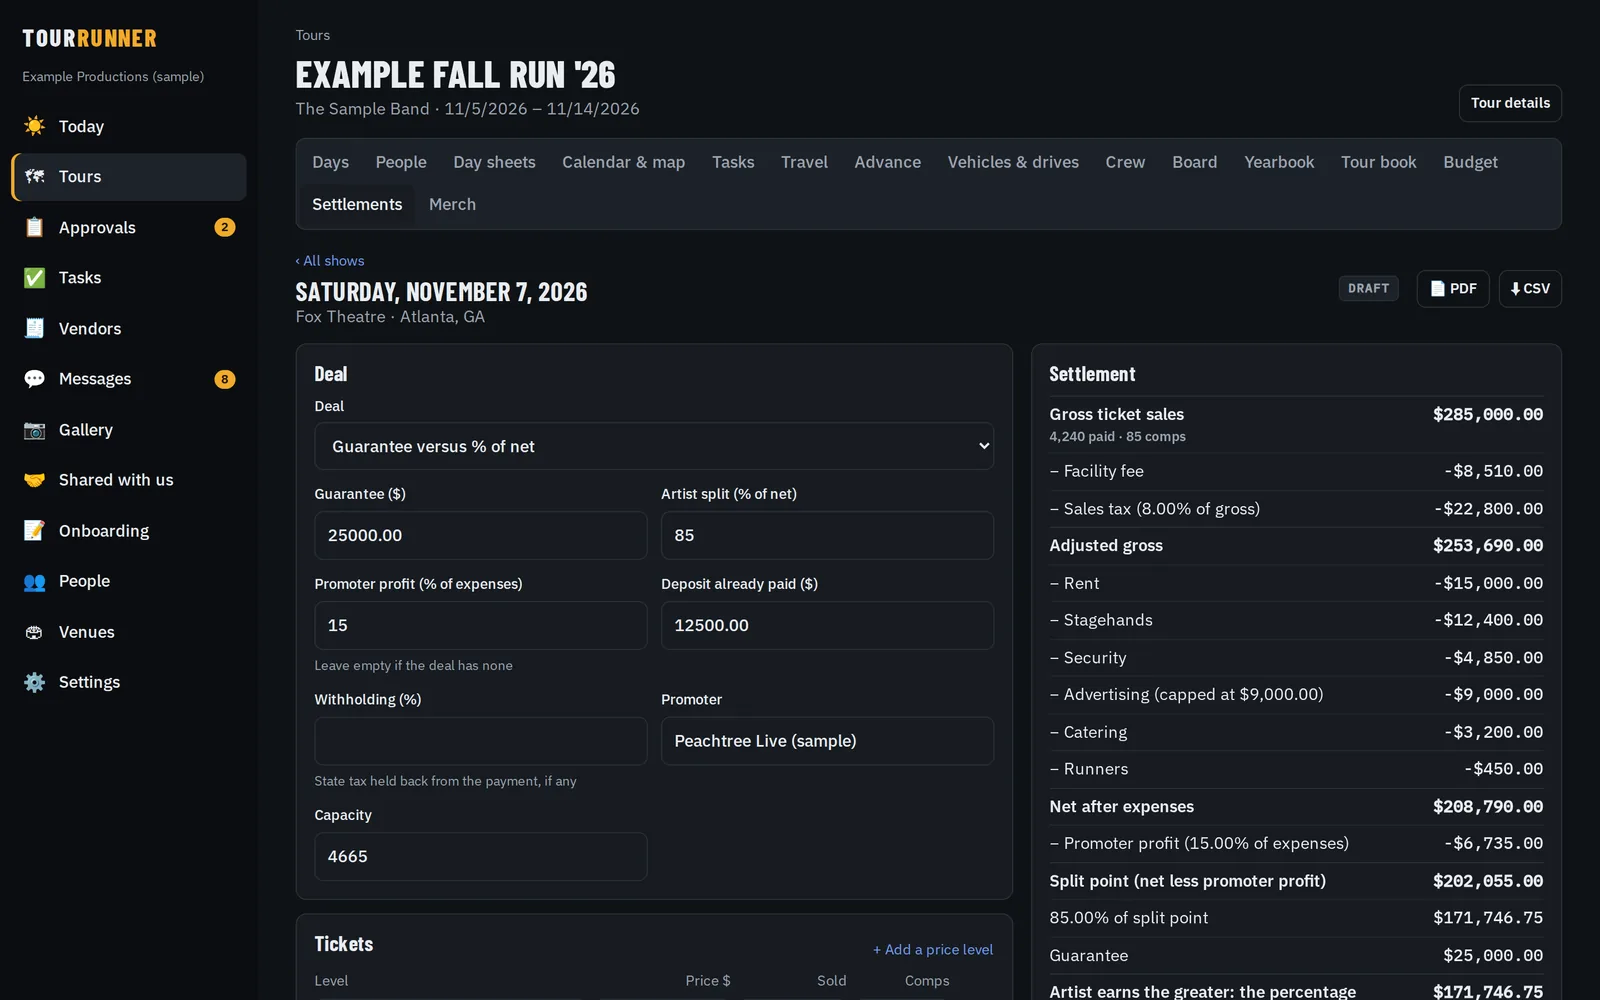Open Settings via the gear icon
The image size is (1600, 1000).
coord(34,682)
